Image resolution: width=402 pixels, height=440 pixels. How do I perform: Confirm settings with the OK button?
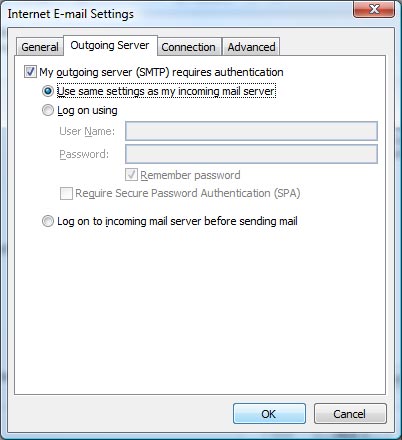click(269, 414)
